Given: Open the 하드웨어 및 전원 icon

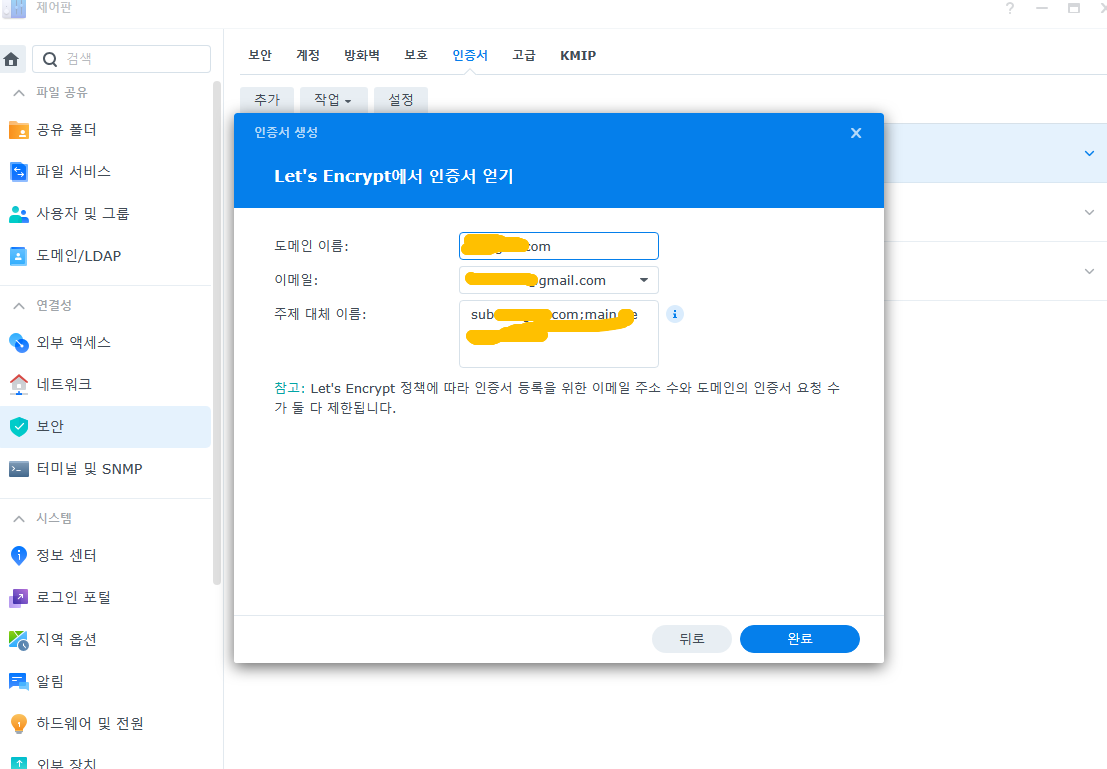Looking at the screenshot, I should coord(18,724).
